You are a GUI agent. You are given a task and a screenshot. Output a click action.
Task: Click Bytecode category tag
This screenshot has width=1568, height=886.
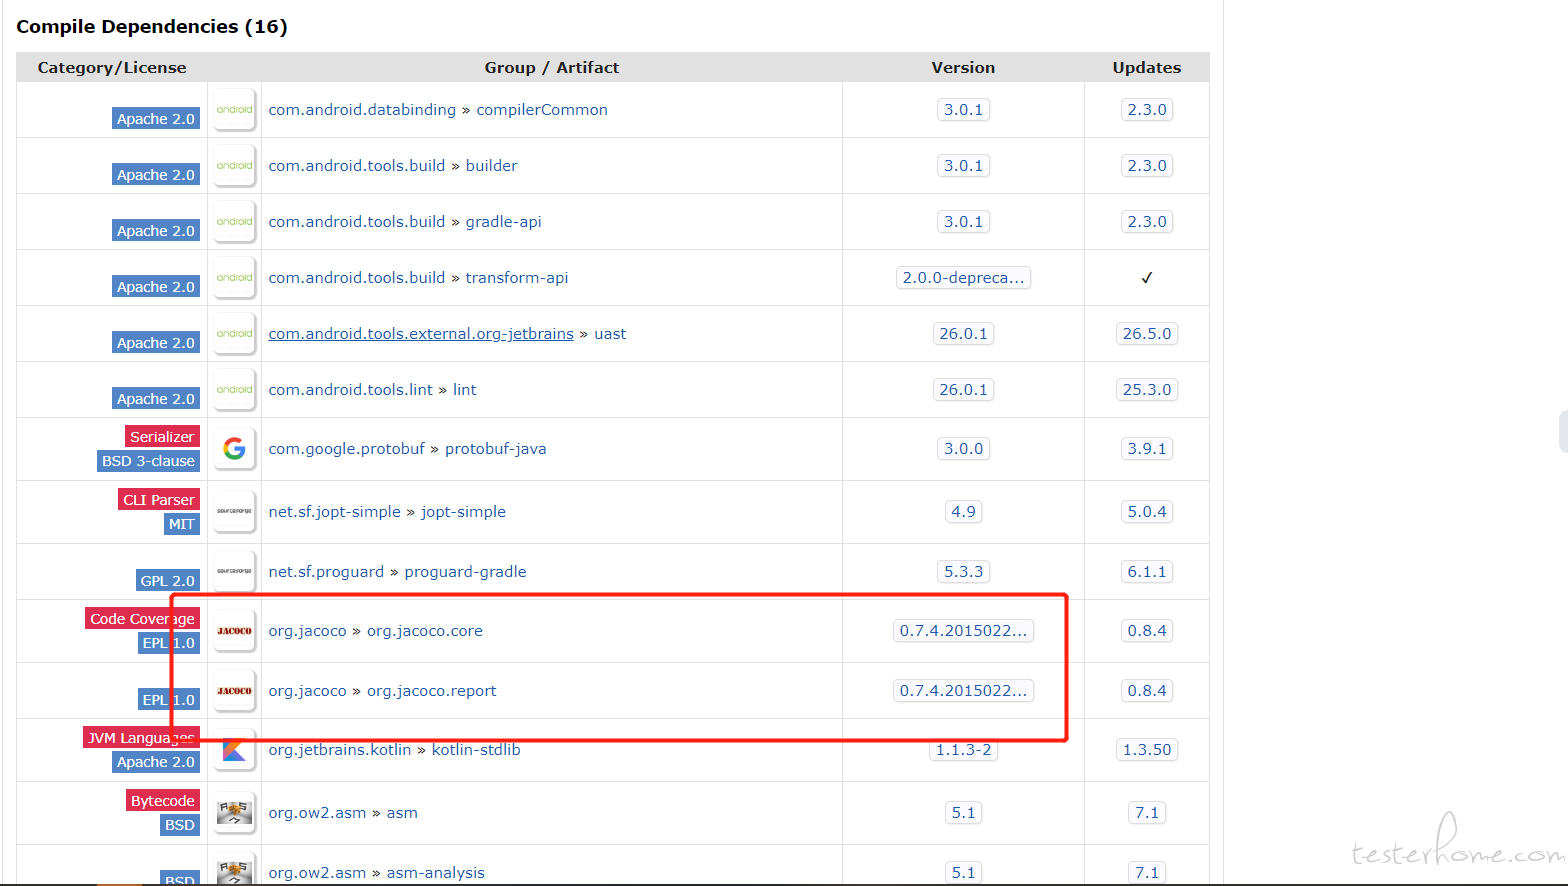[163, 801]
